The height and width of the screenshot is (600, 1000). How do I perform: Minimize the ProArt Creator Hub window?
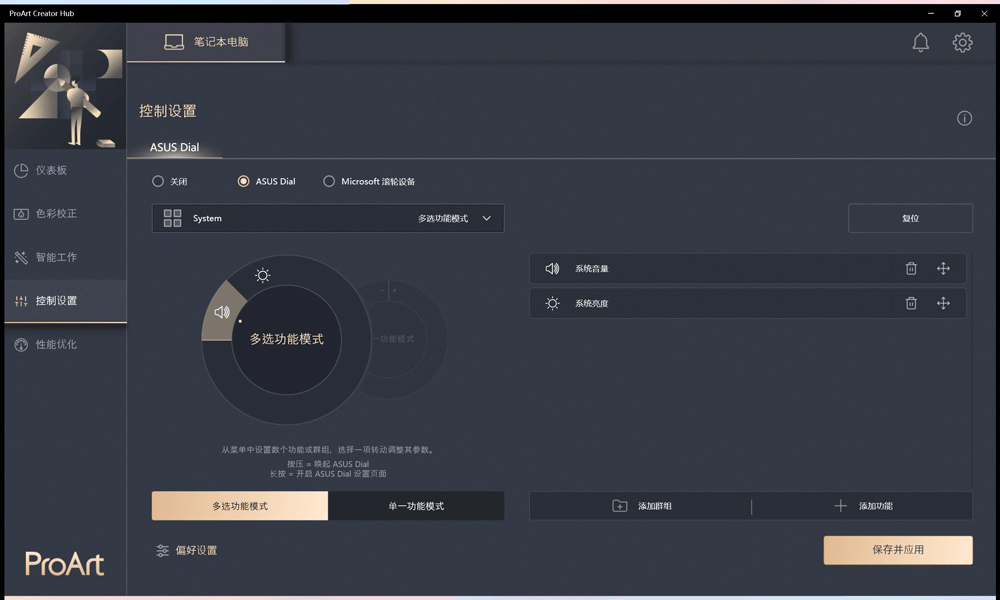930,13
